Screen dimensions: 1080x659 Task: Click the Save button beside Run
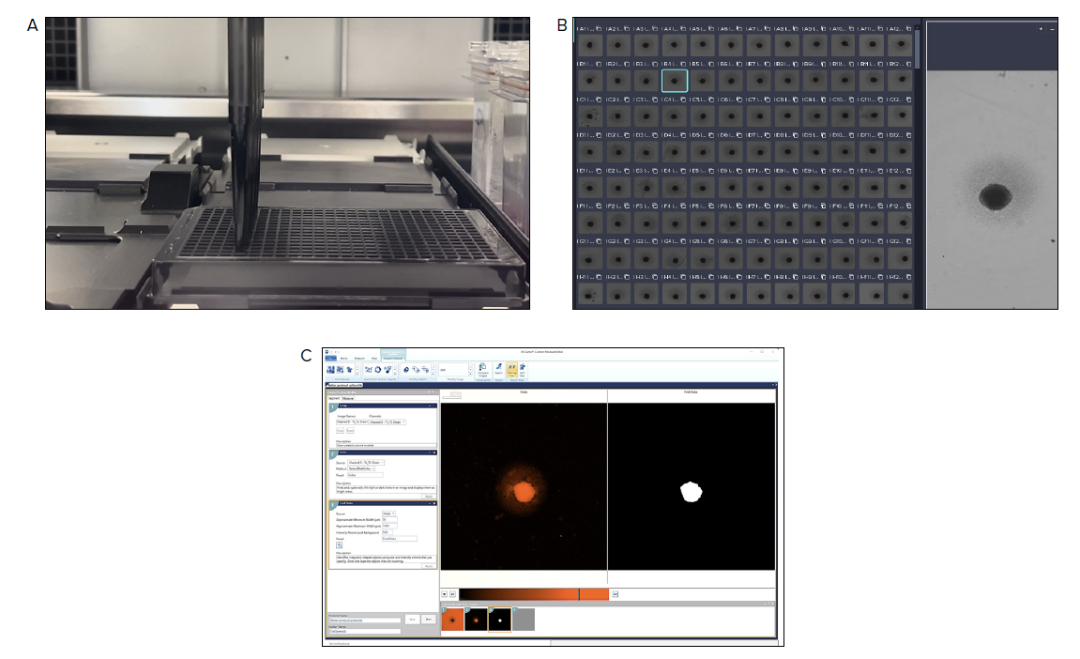click(x=413, y=619)
